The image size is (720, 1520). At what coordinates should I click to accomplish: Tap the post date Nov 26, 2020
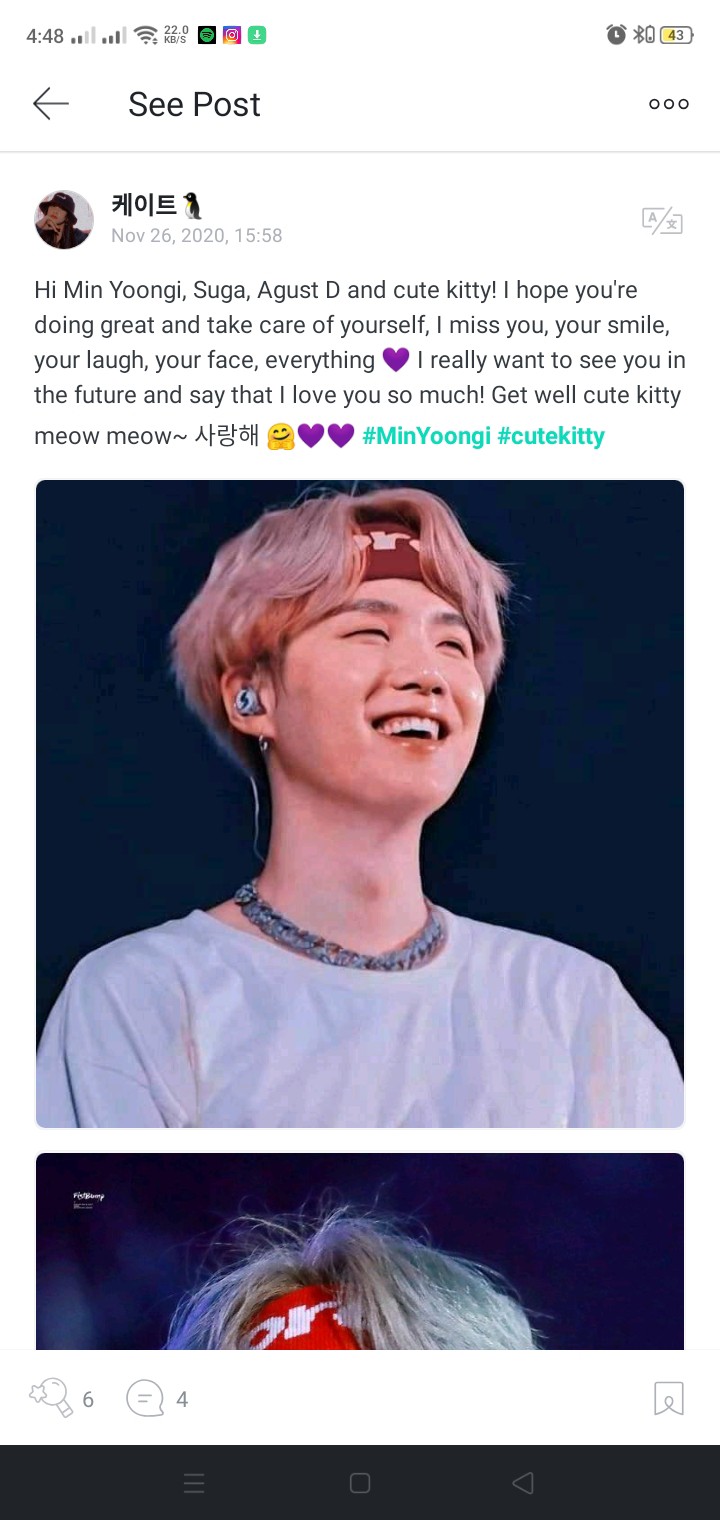tap(197, 236)
